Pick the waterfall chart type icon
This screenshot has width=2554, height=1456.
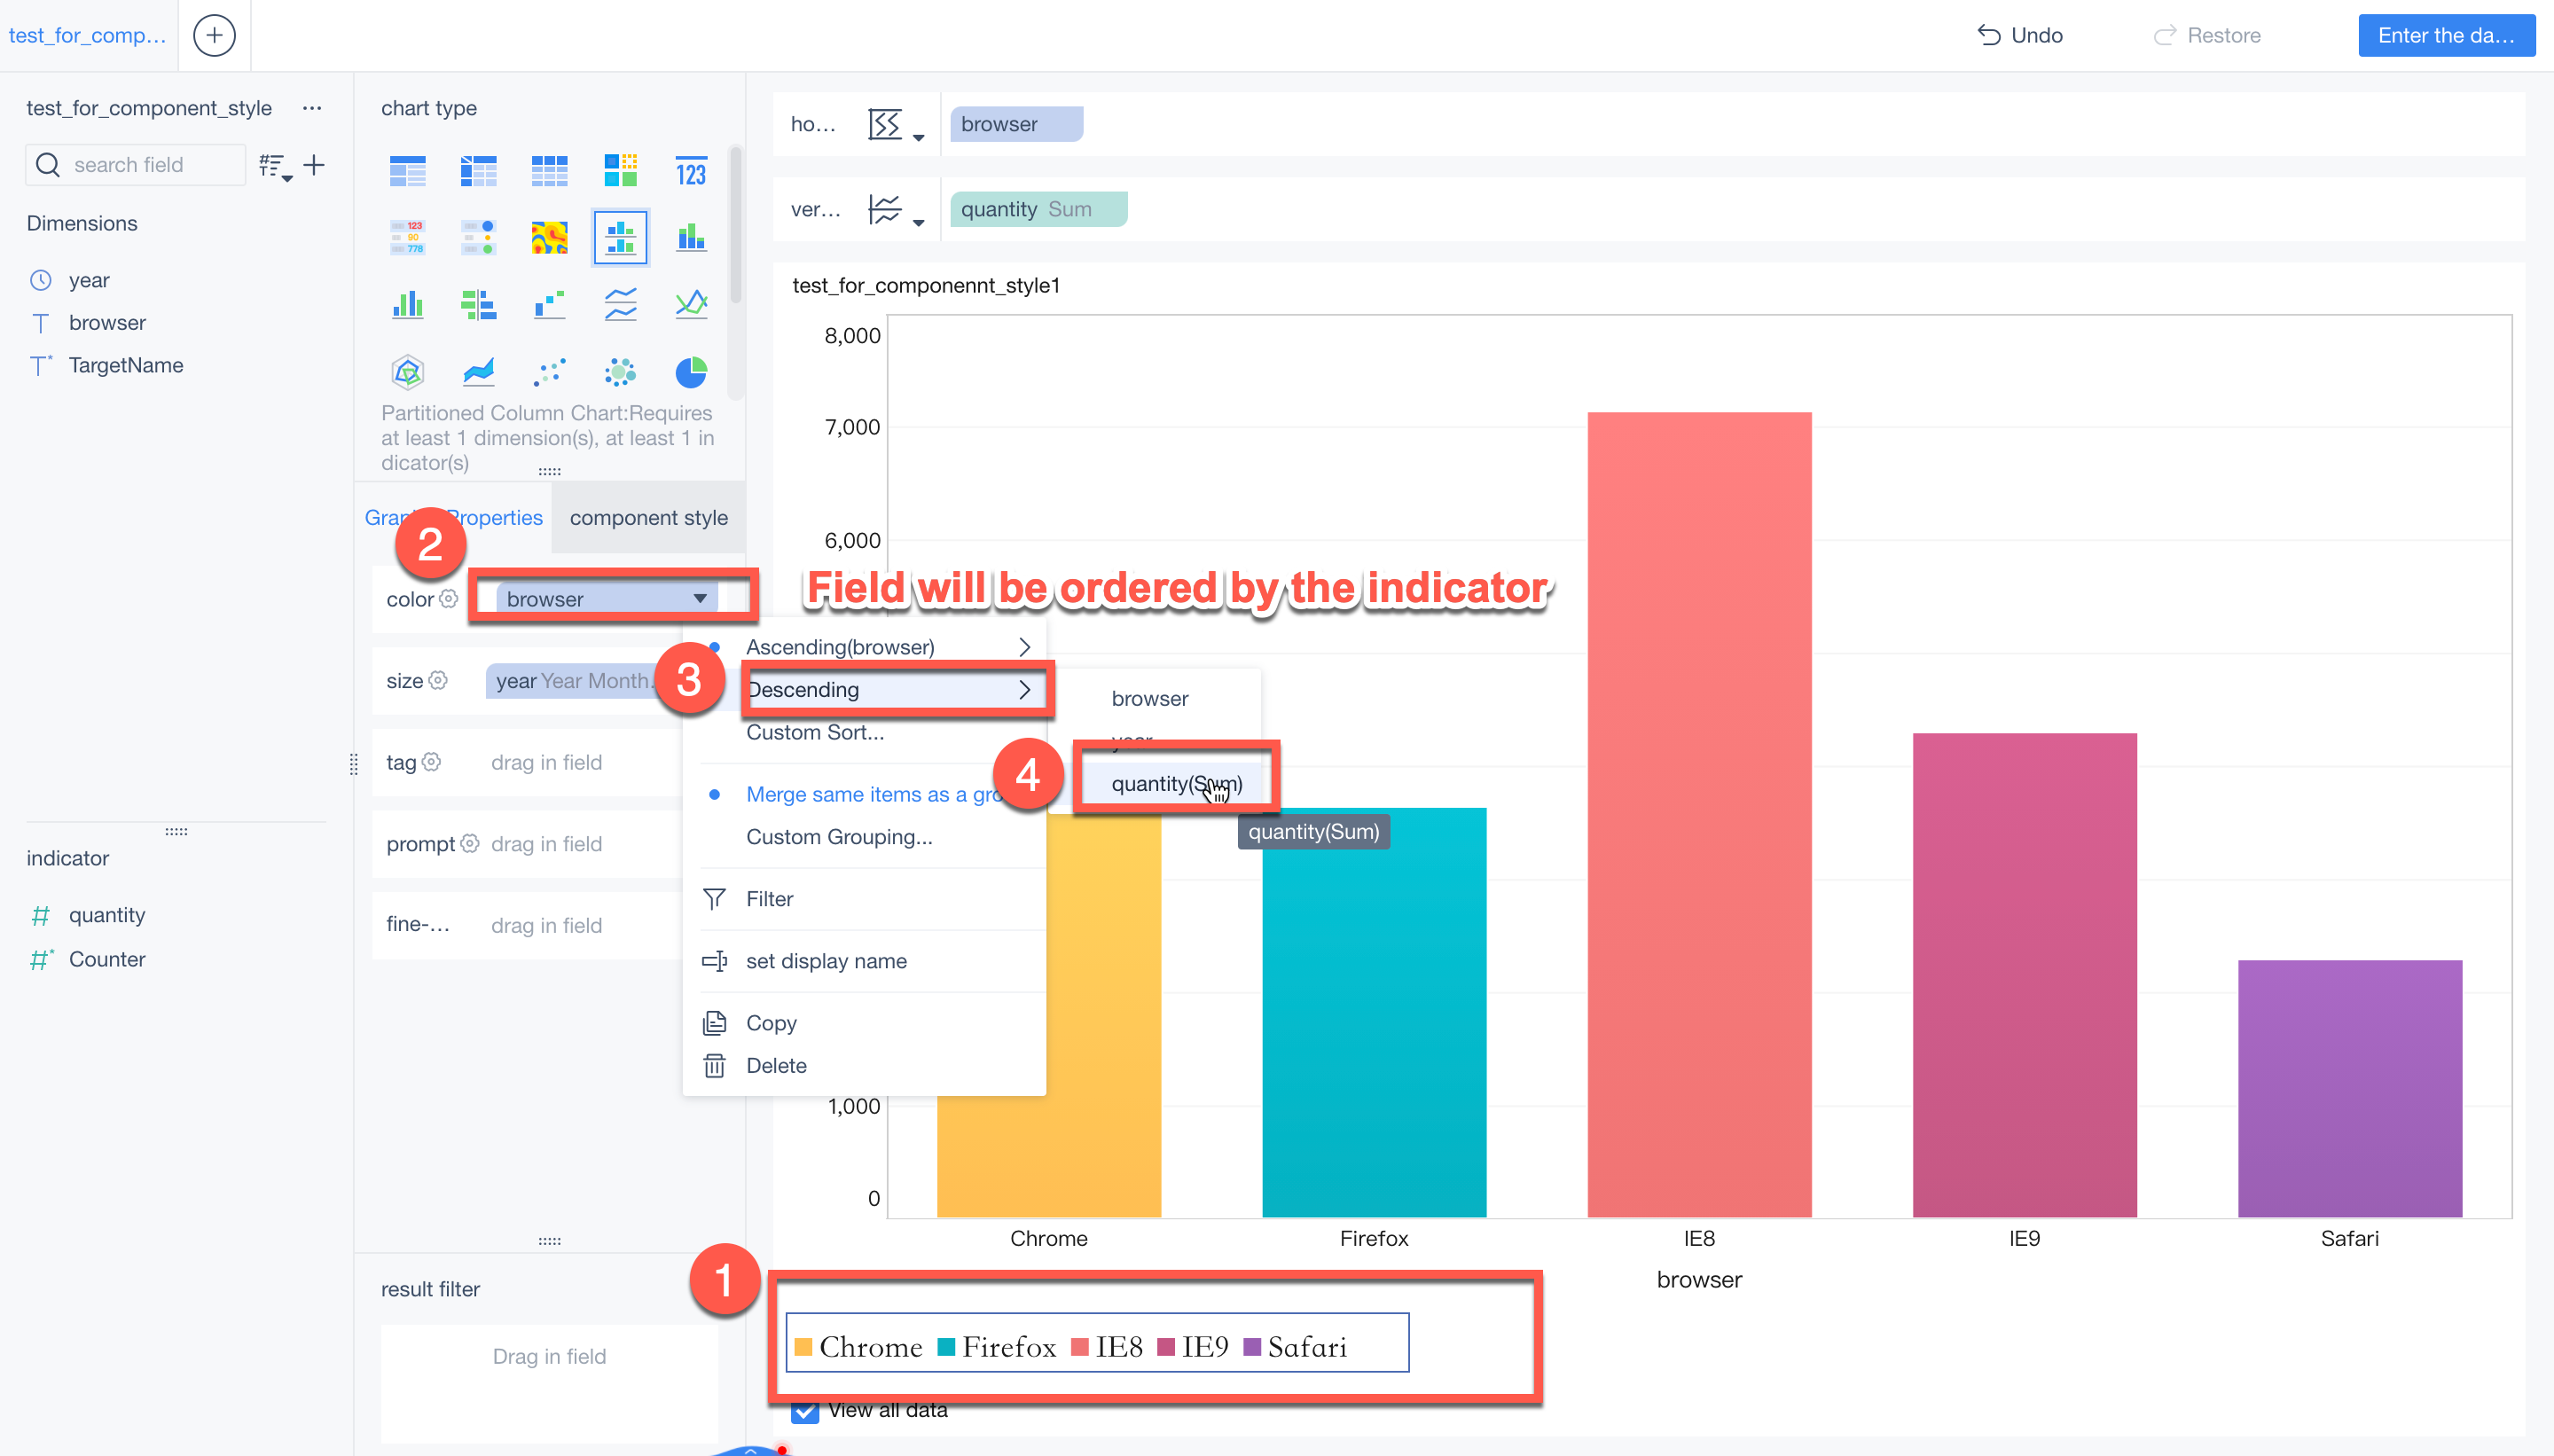click(549, 304)
